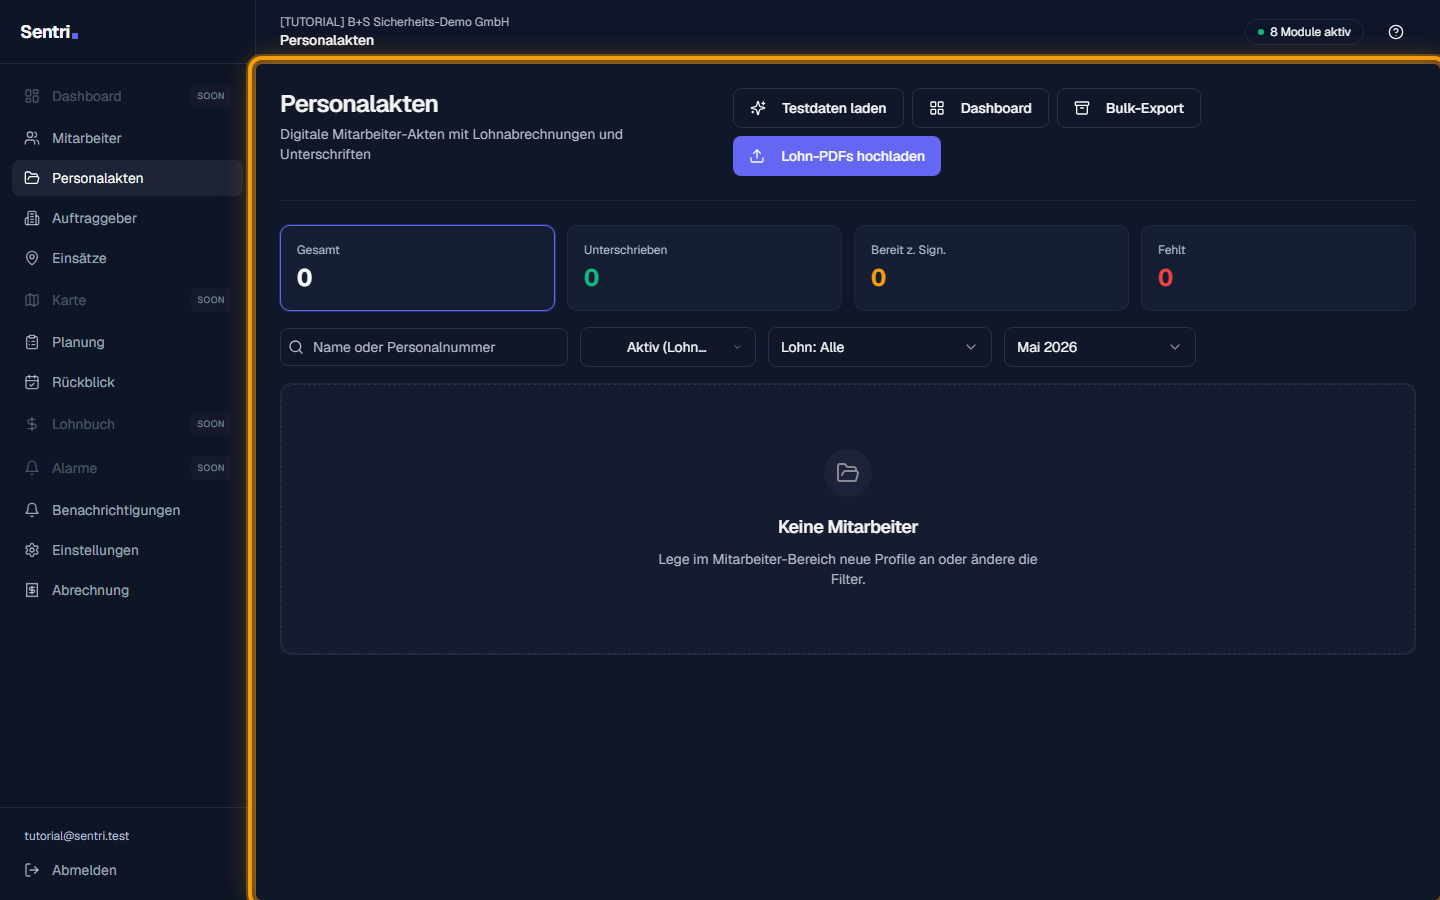The height and width of the screenshot is (900, 1440).
Task: Click the Einstellungen gear icon
Action: tap(32, 550)
